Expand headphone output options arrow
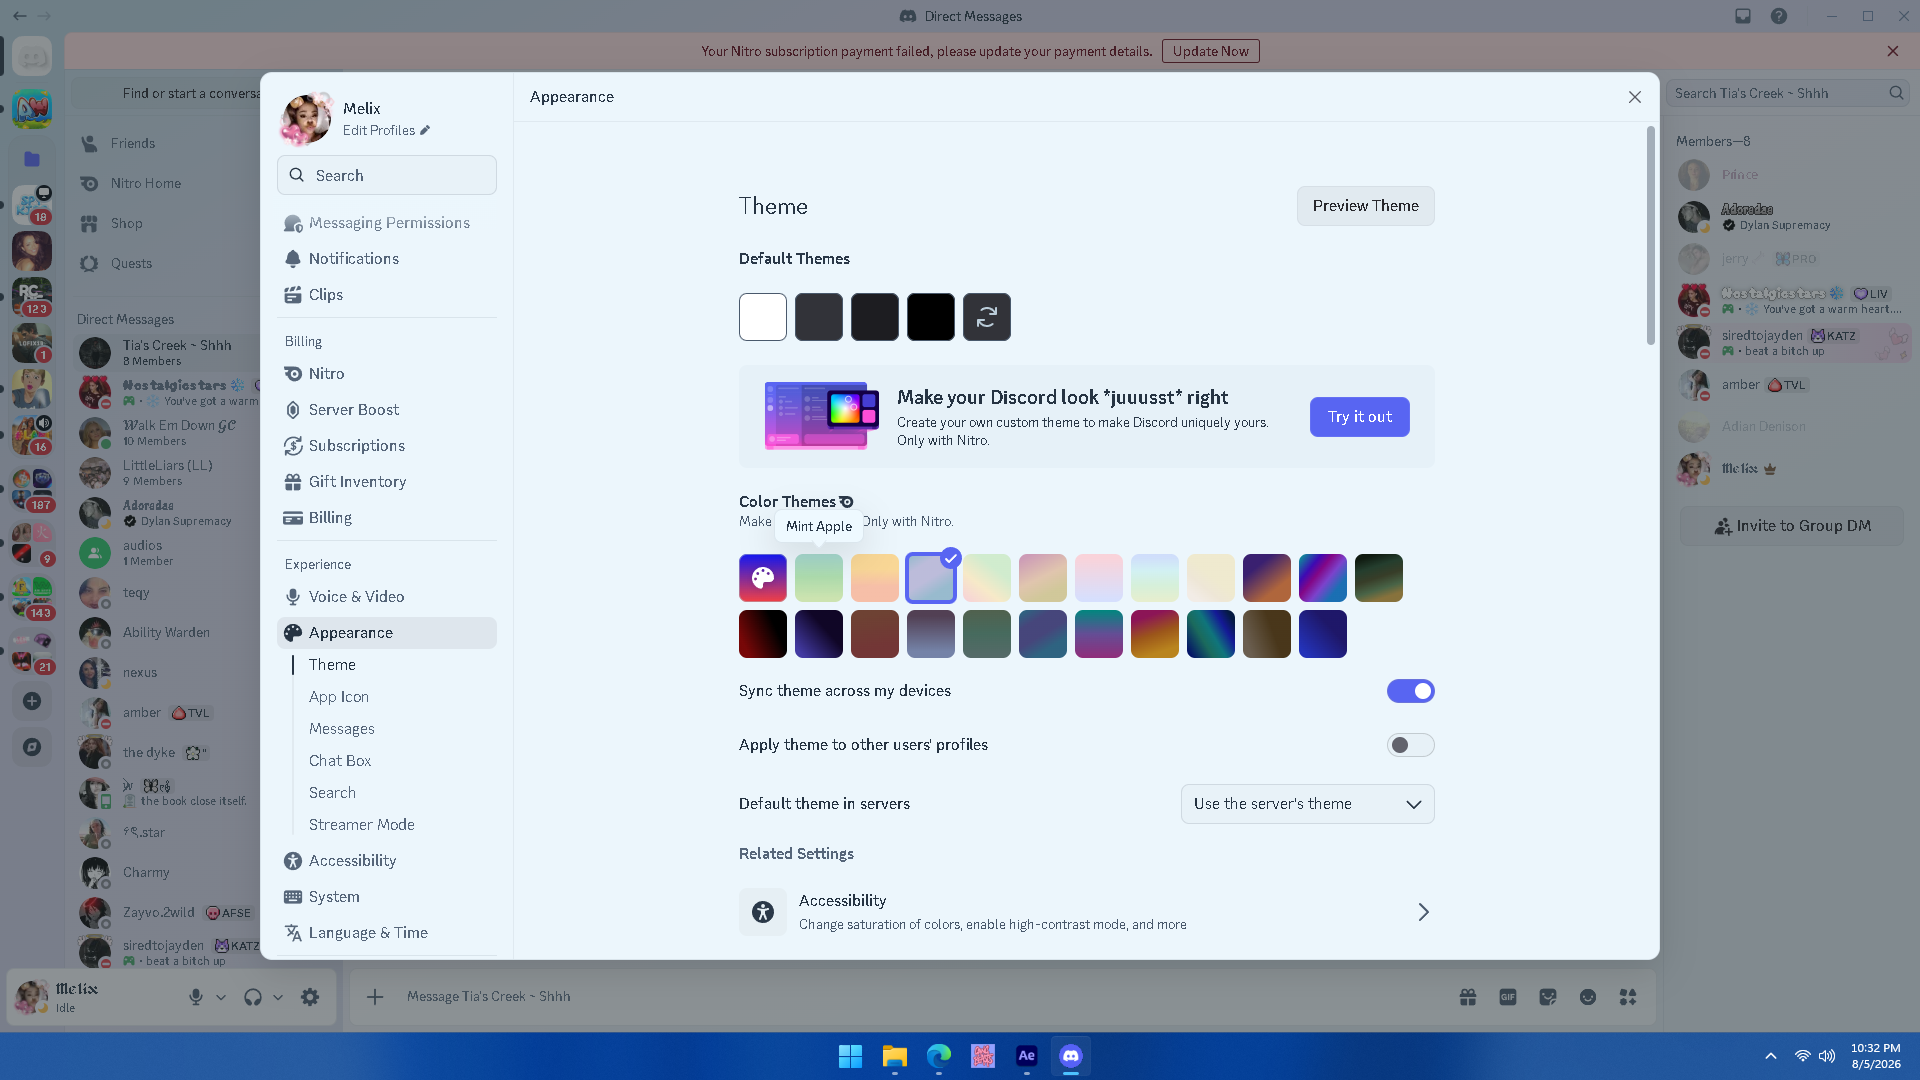The width and height of the screenshot is (1920, 1080). tap(278, 997)
